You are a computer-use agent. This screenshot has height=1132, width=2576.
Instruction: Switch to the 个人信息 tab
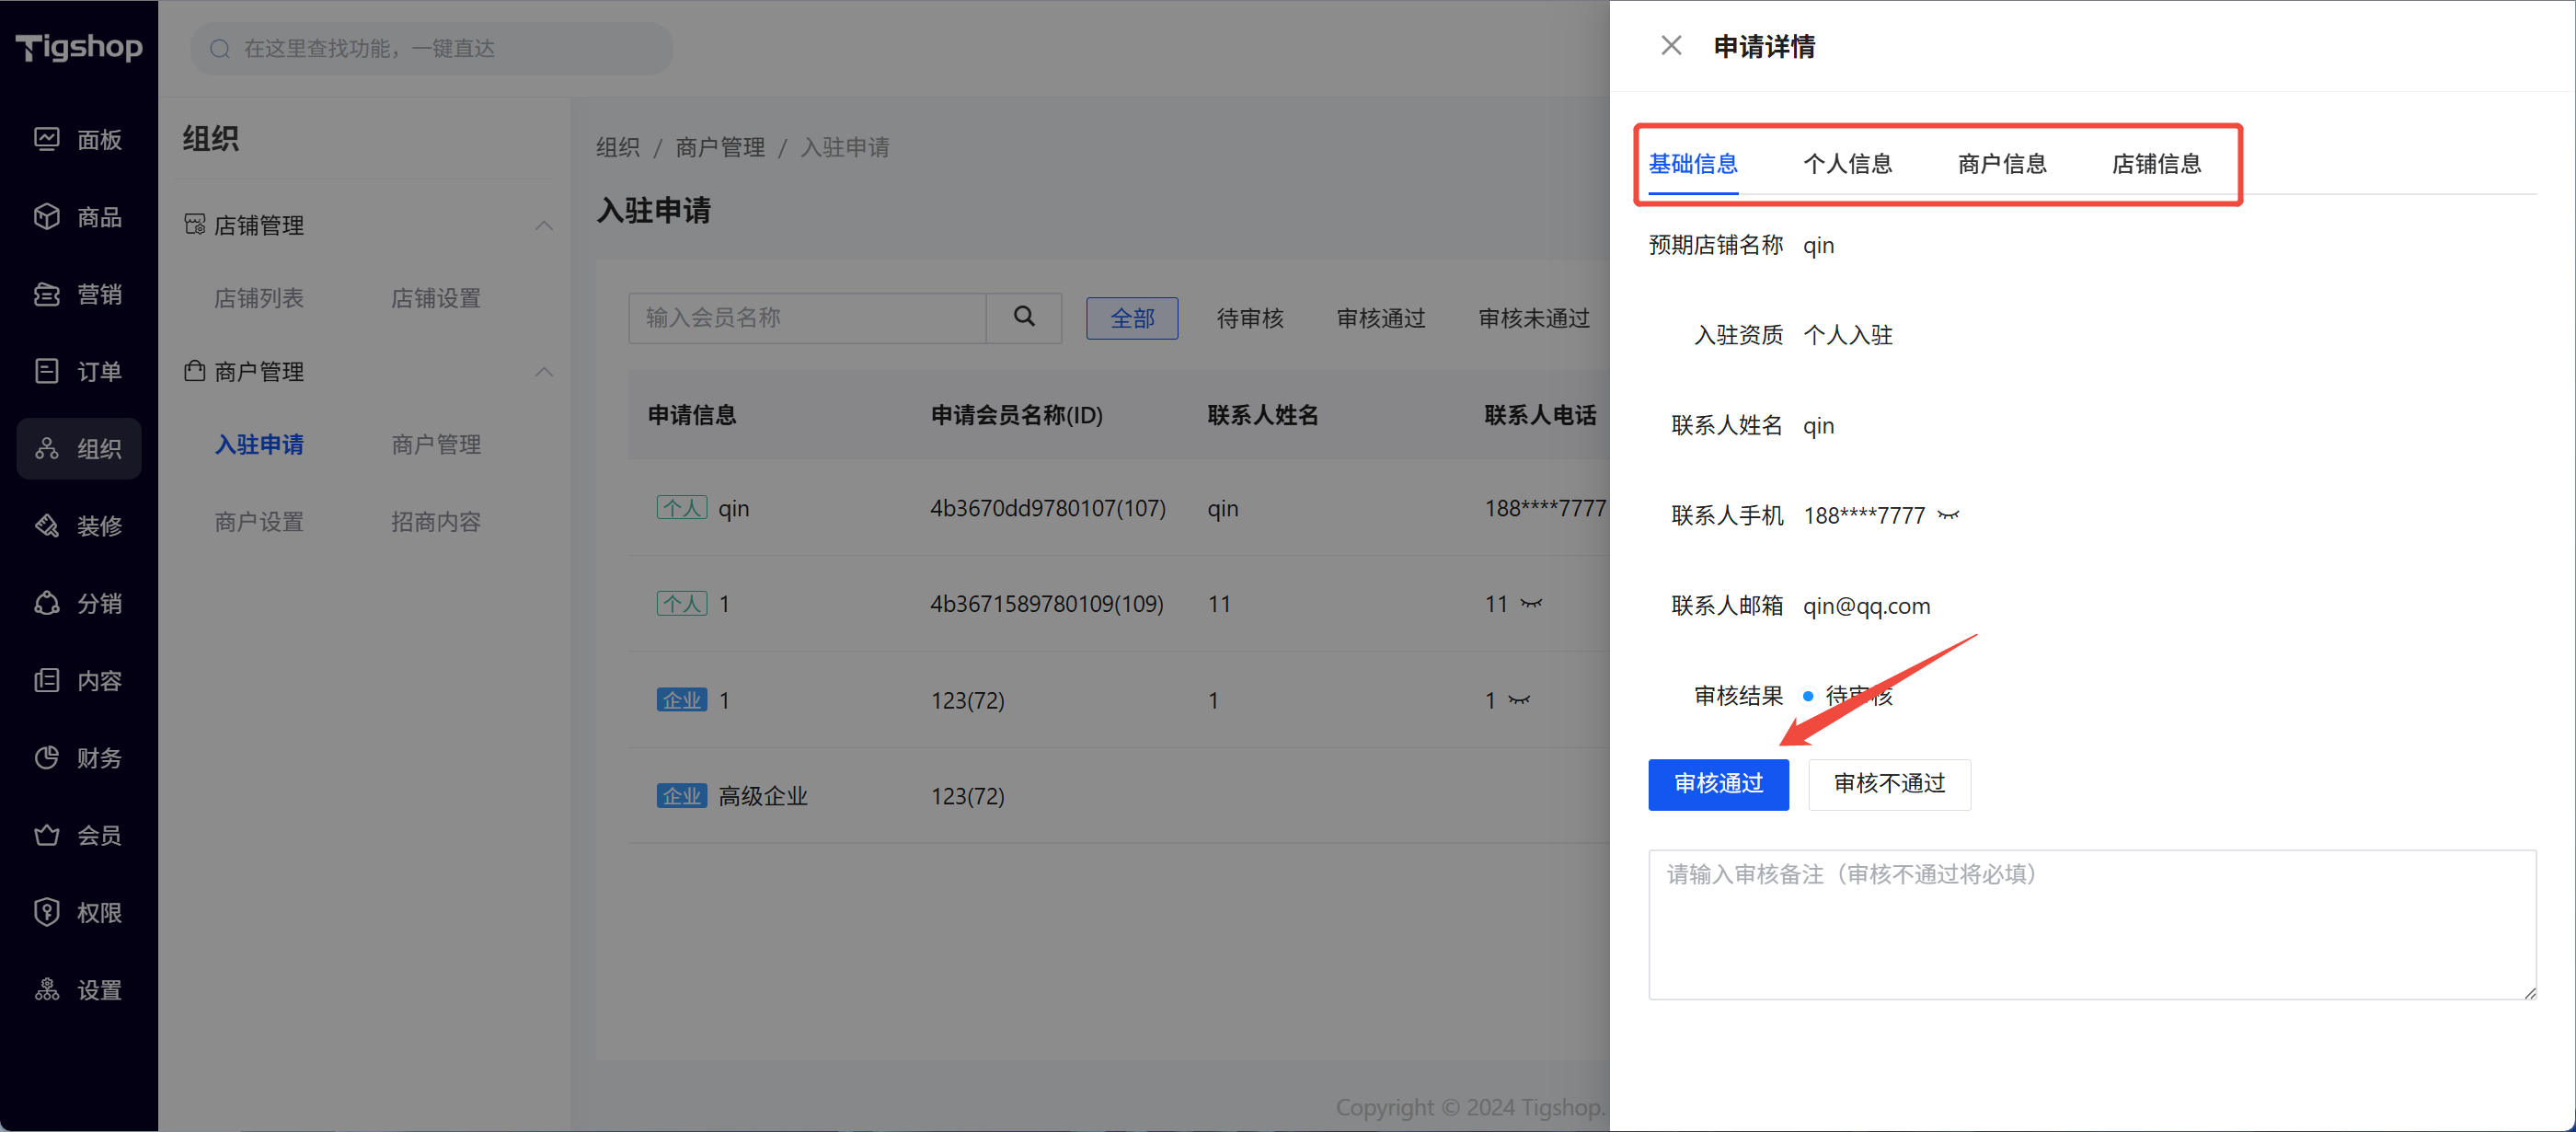1846,164
